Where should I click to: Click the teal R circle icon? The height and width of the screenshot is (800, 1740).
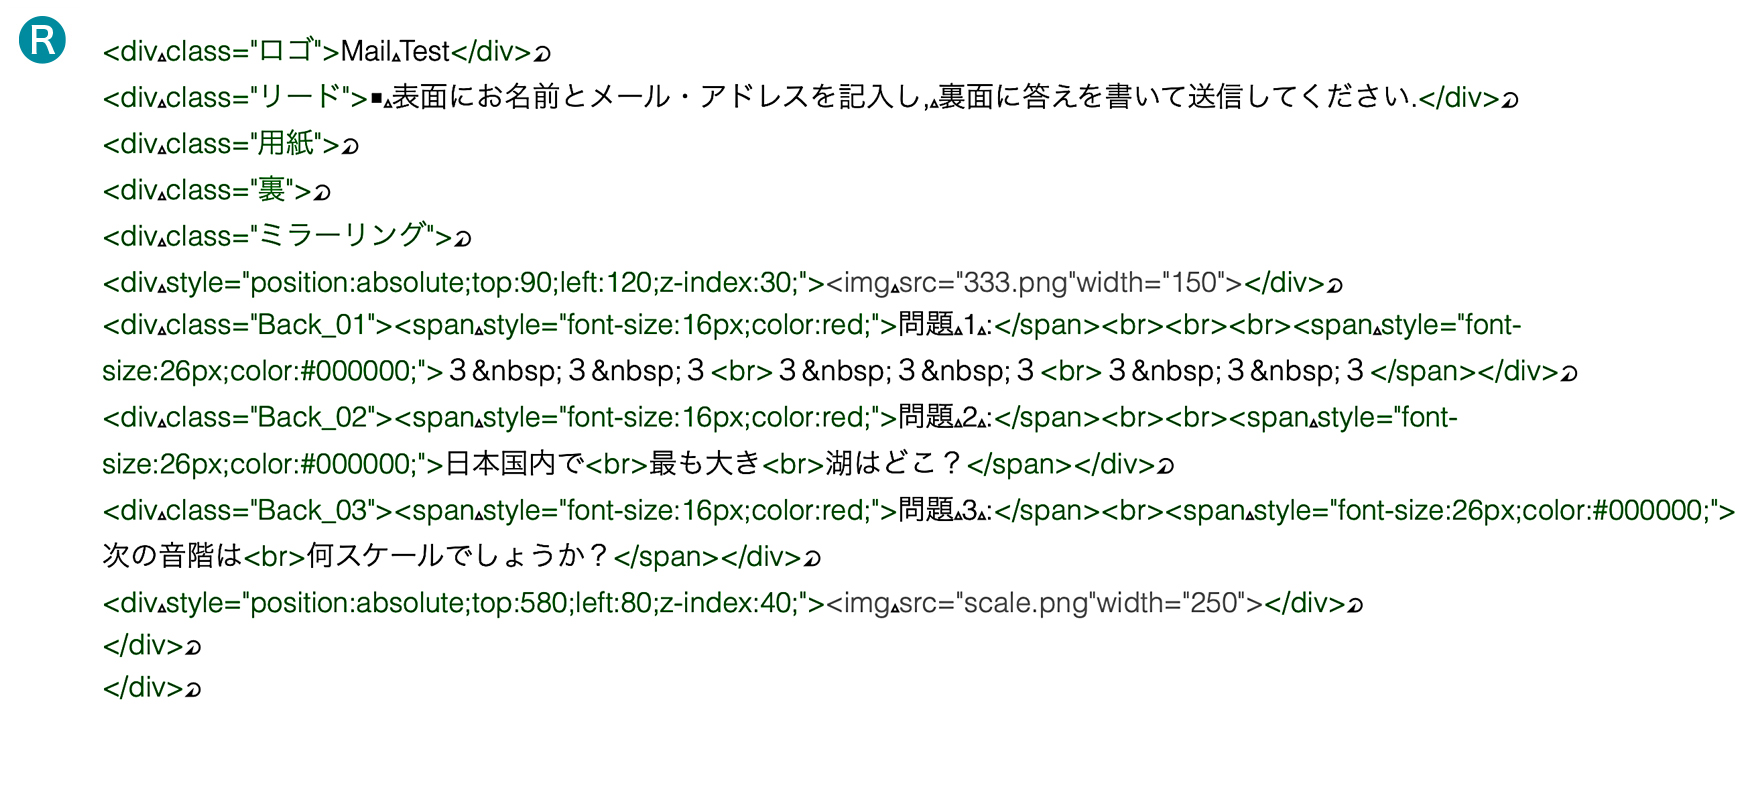42,41
